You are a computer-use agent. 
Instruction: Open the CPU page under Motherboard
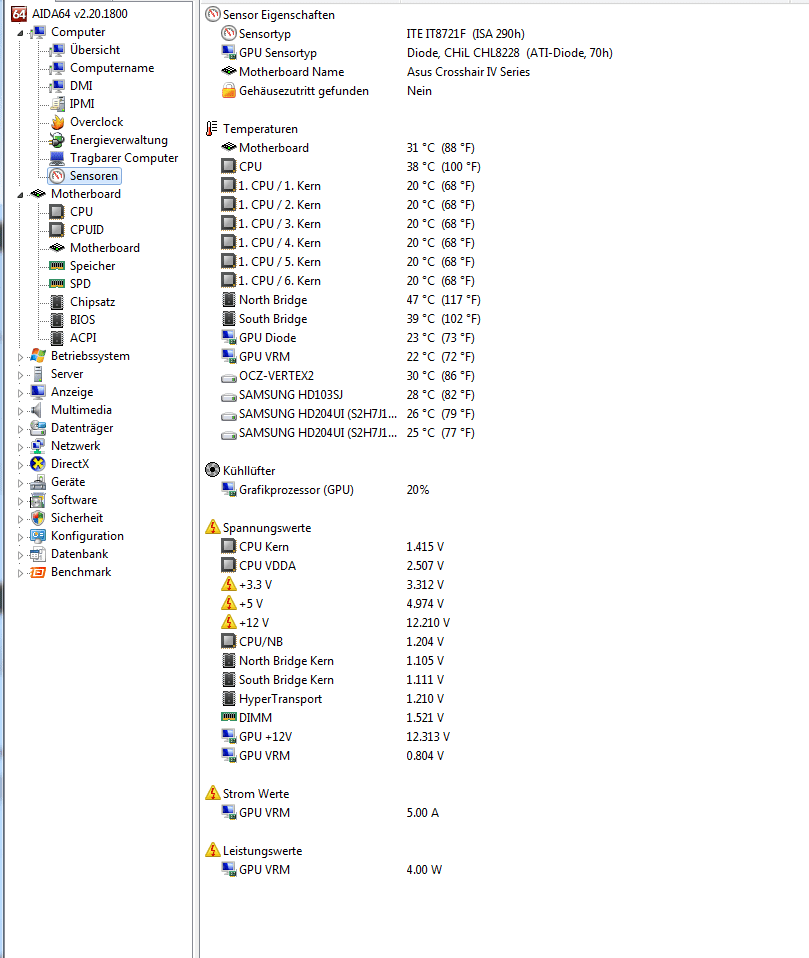point(81,211)
